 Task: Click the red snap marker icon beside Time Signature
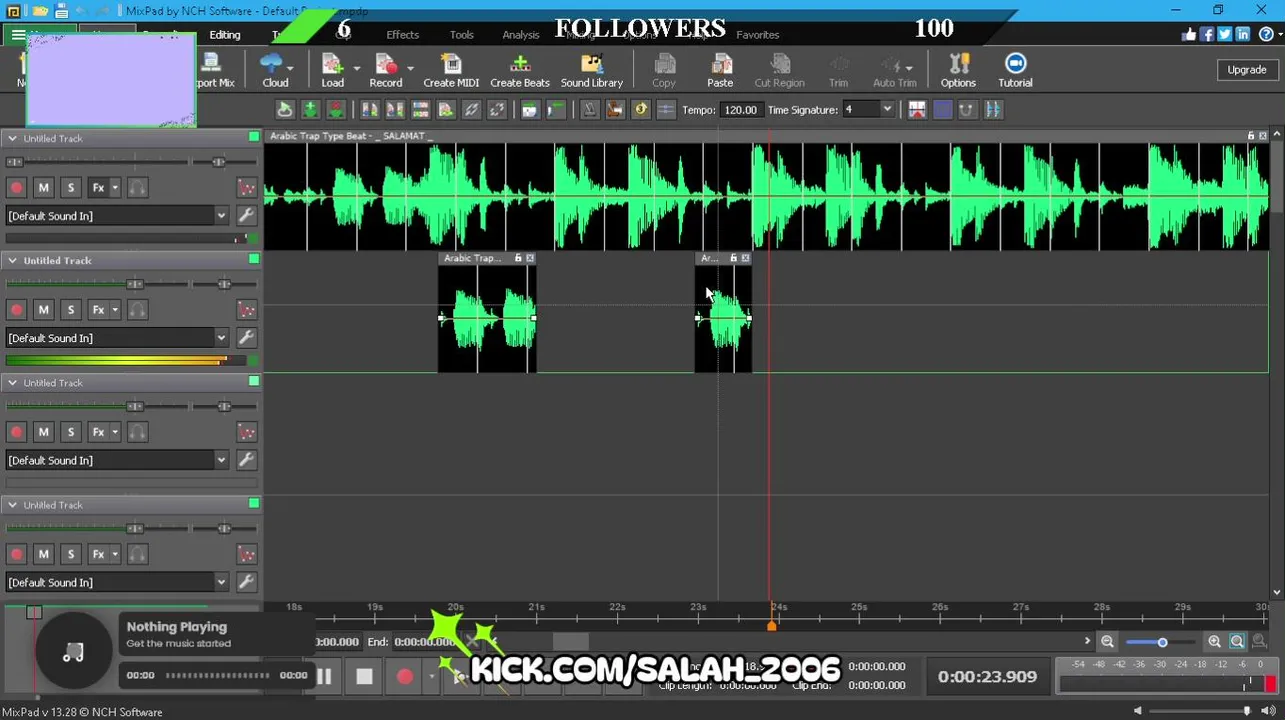[917, 110]
